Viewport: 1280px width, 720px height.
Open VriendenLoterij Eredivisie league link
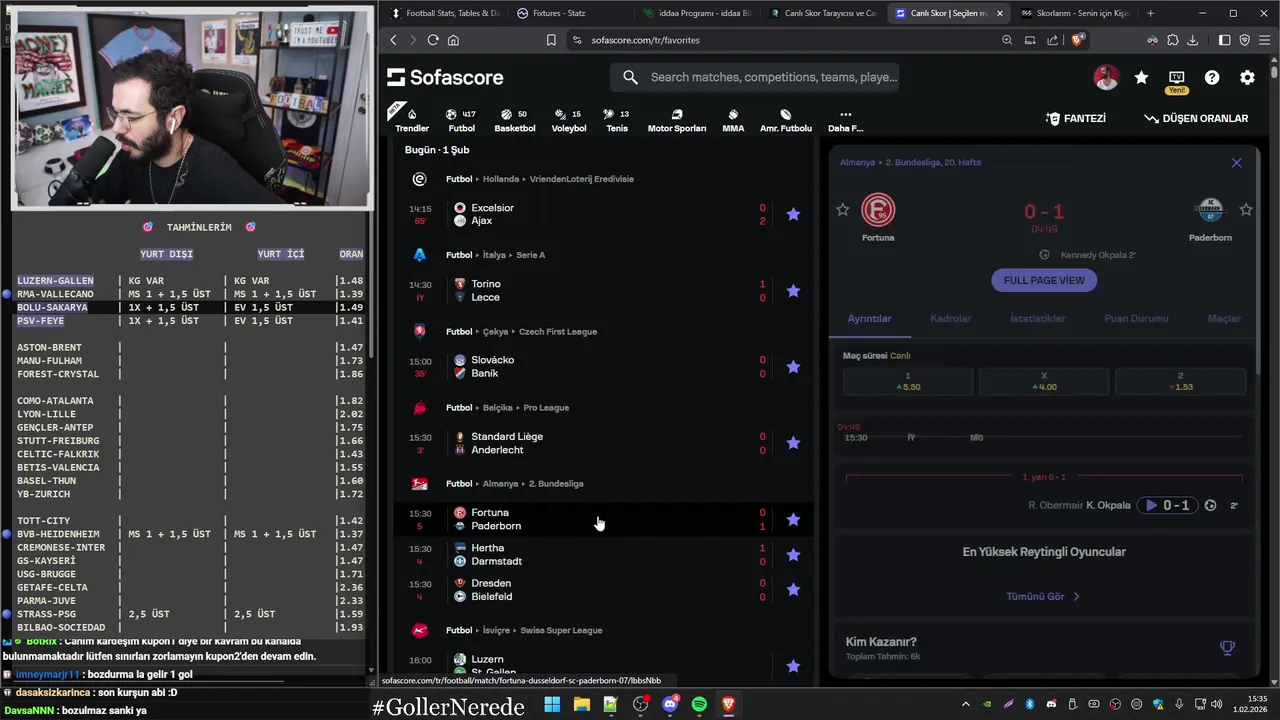581,179
